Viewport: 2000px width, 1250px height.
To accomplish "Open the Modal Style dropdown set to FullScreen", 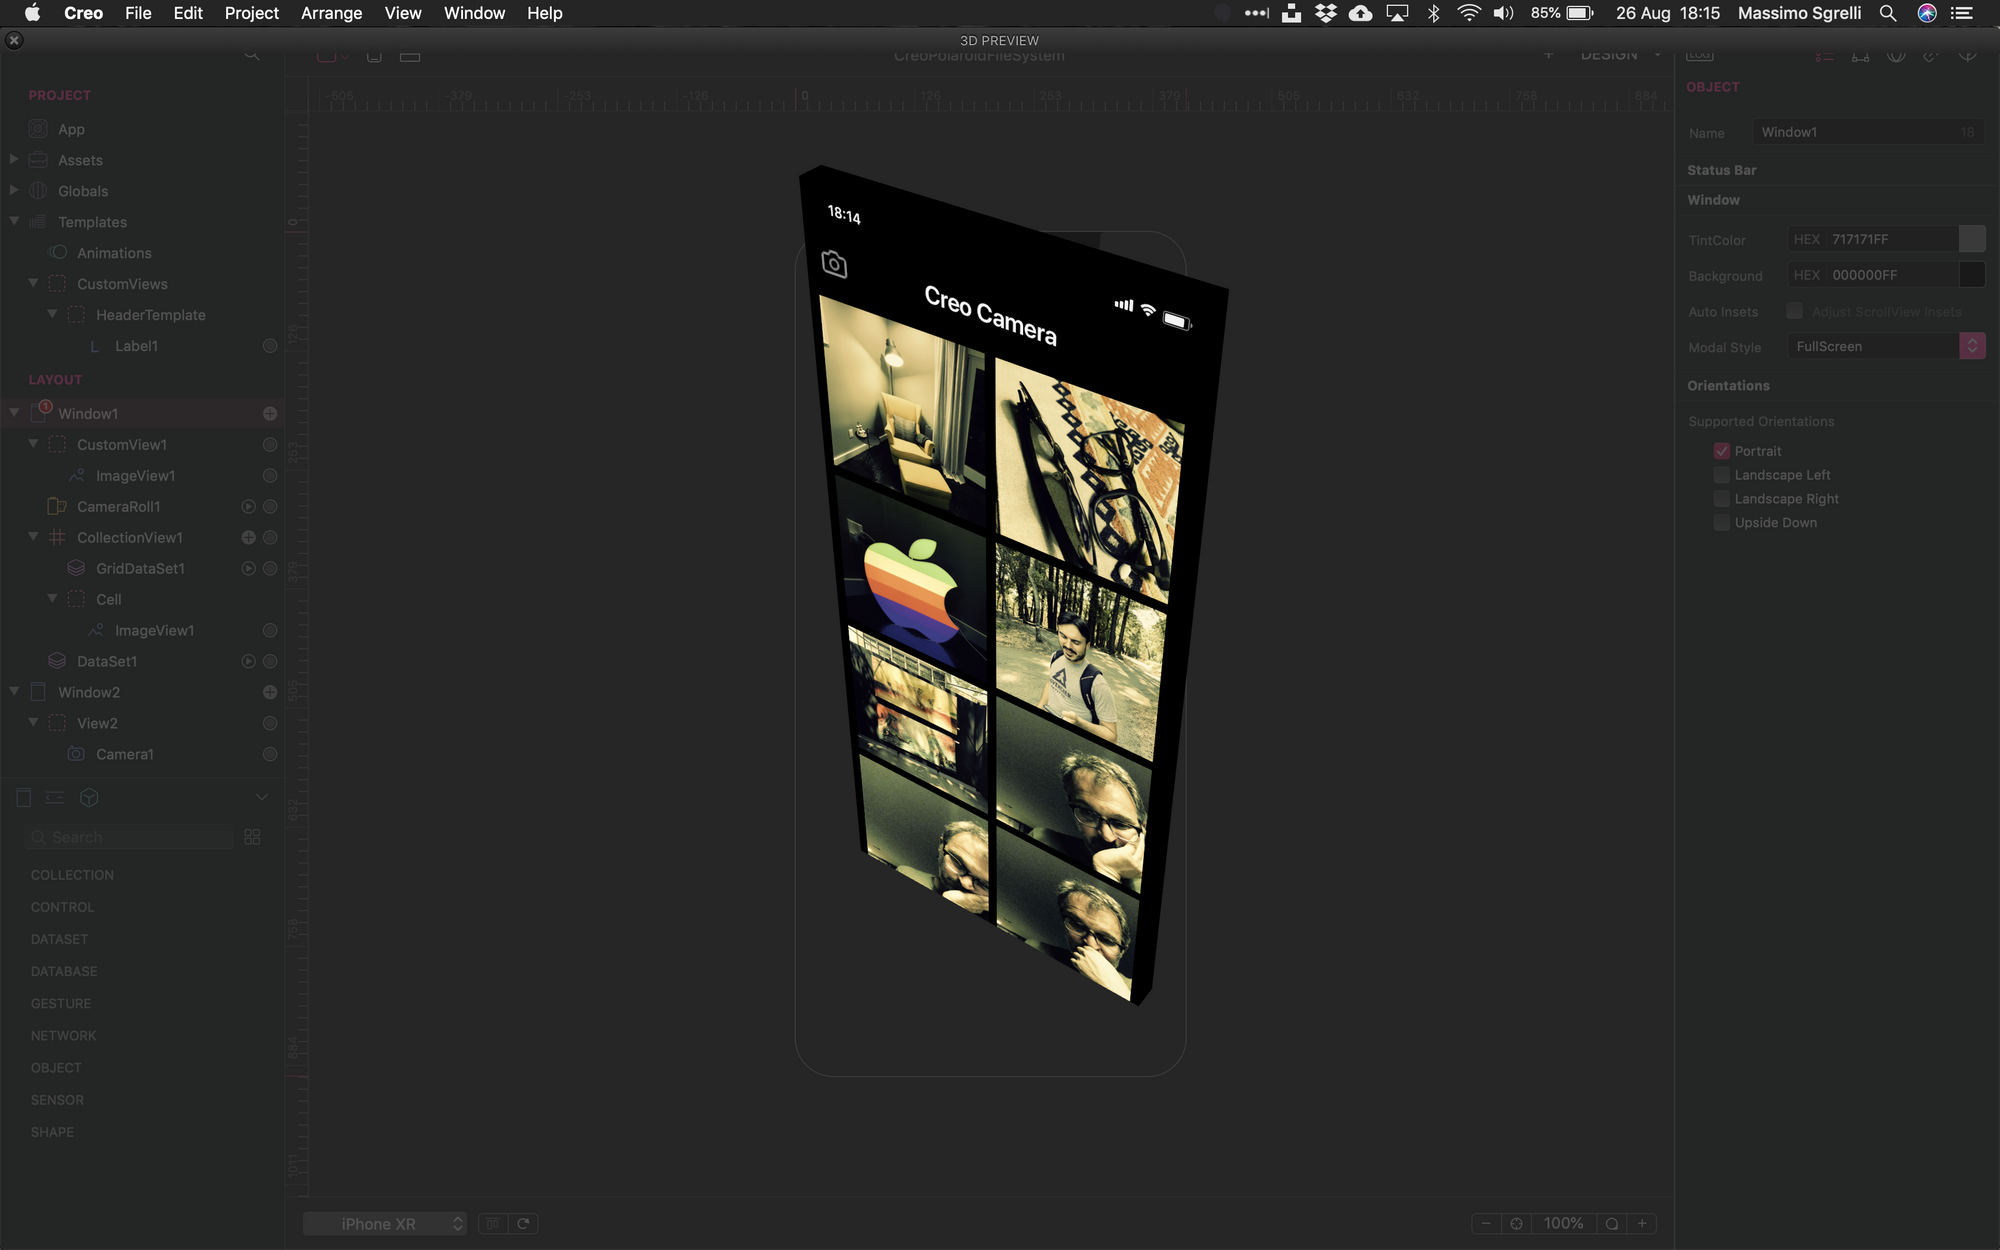I will (1972, 346).
